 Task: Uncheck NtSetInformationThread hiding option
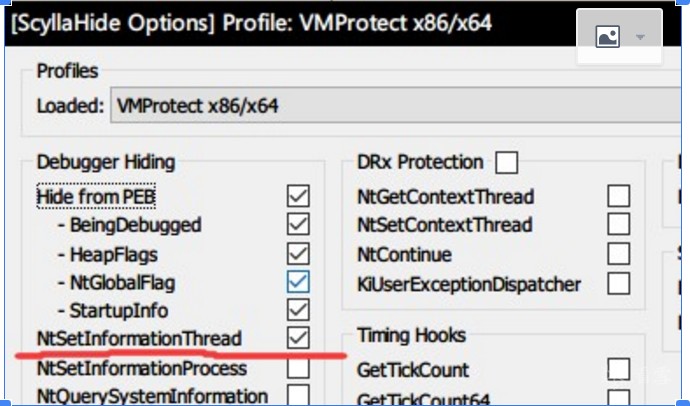298,338
